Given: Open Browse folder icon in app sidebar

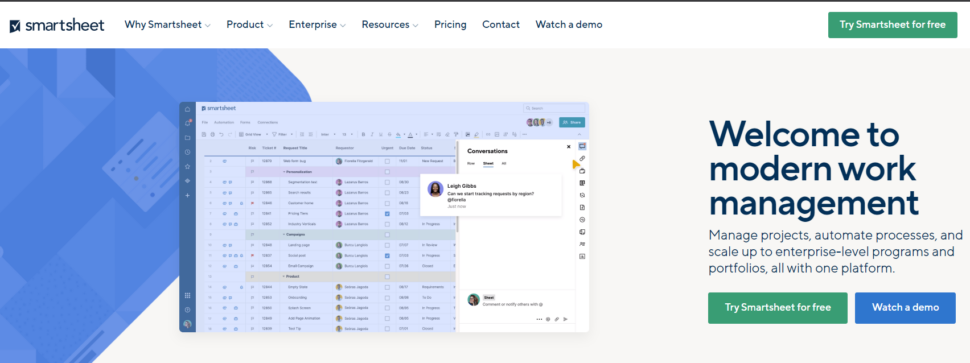Looking at the screenshot, I should click(187, 137).
